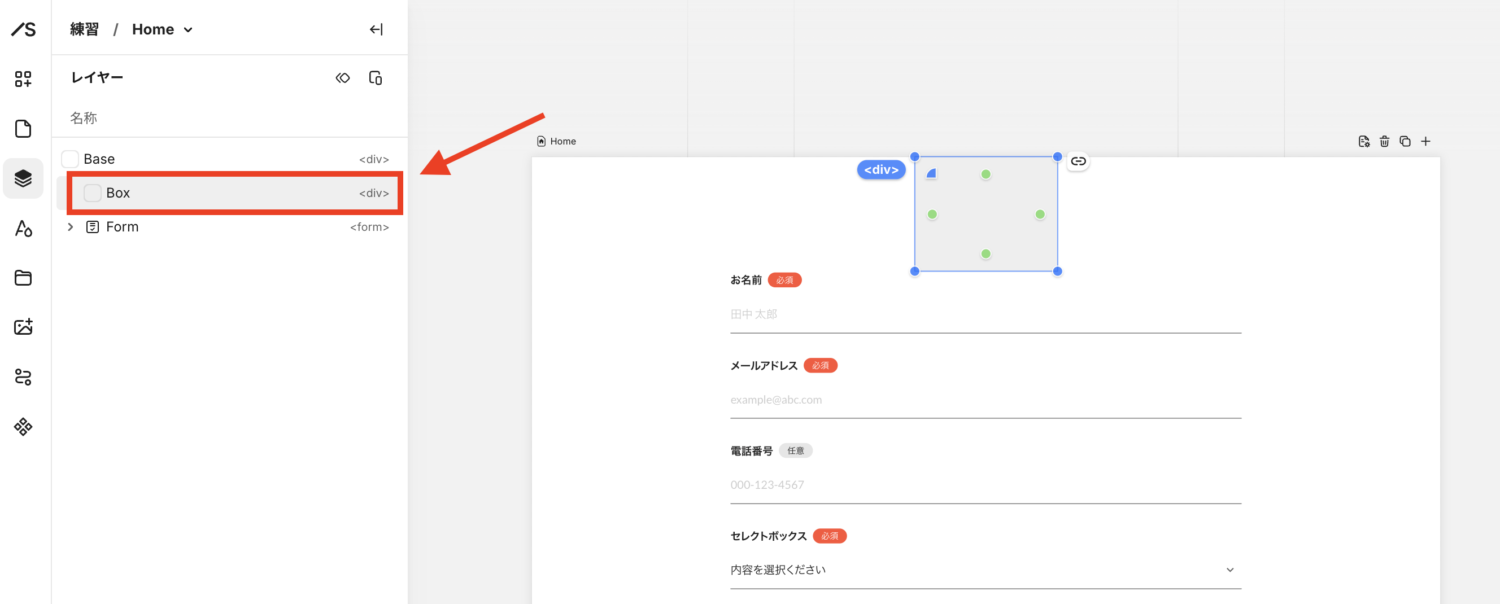Select the Form layer in the tree
This screenshot has height=604, width=1500.
122,227
